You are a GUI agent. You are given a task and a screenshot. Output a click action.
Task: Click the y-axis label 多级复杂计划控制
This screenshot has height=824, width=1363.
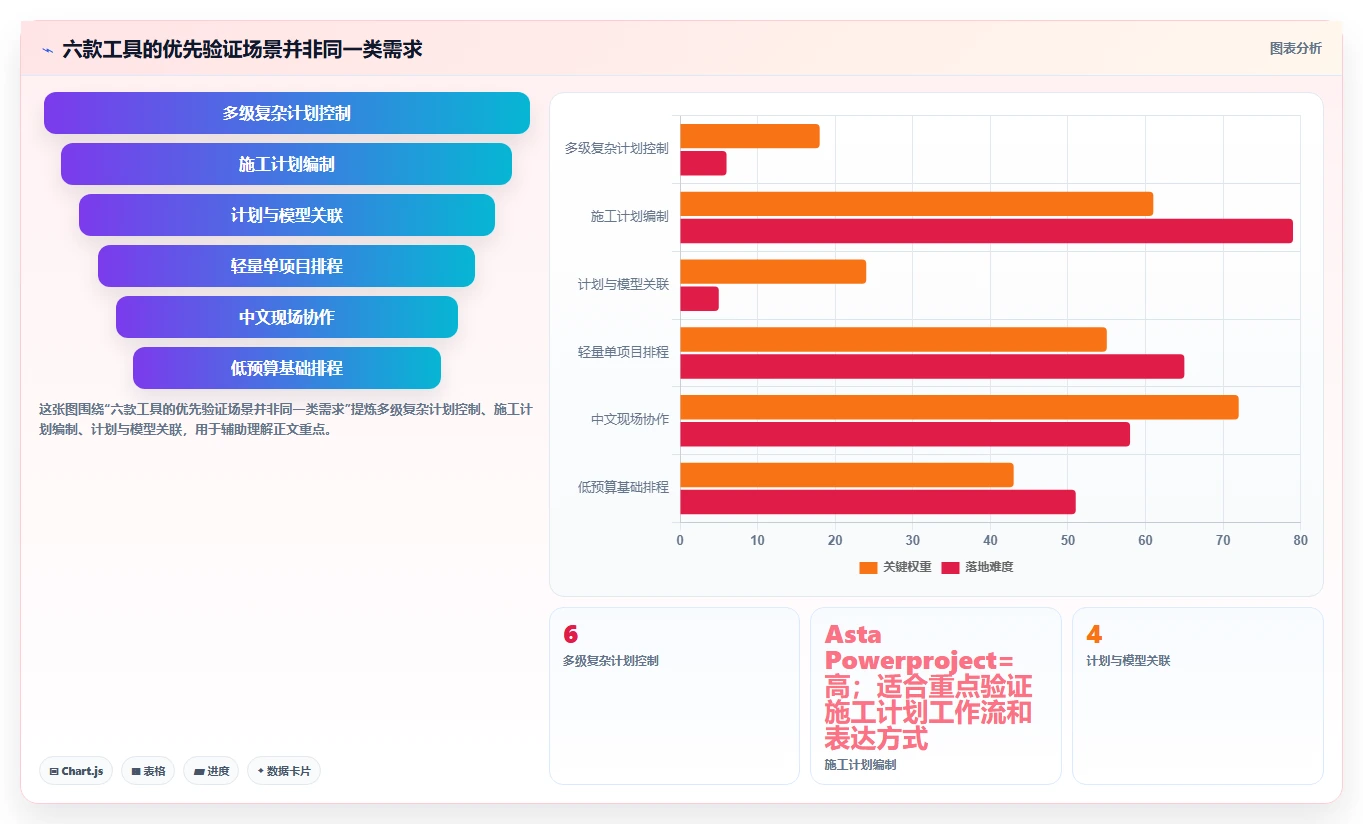tap(616, 148)
